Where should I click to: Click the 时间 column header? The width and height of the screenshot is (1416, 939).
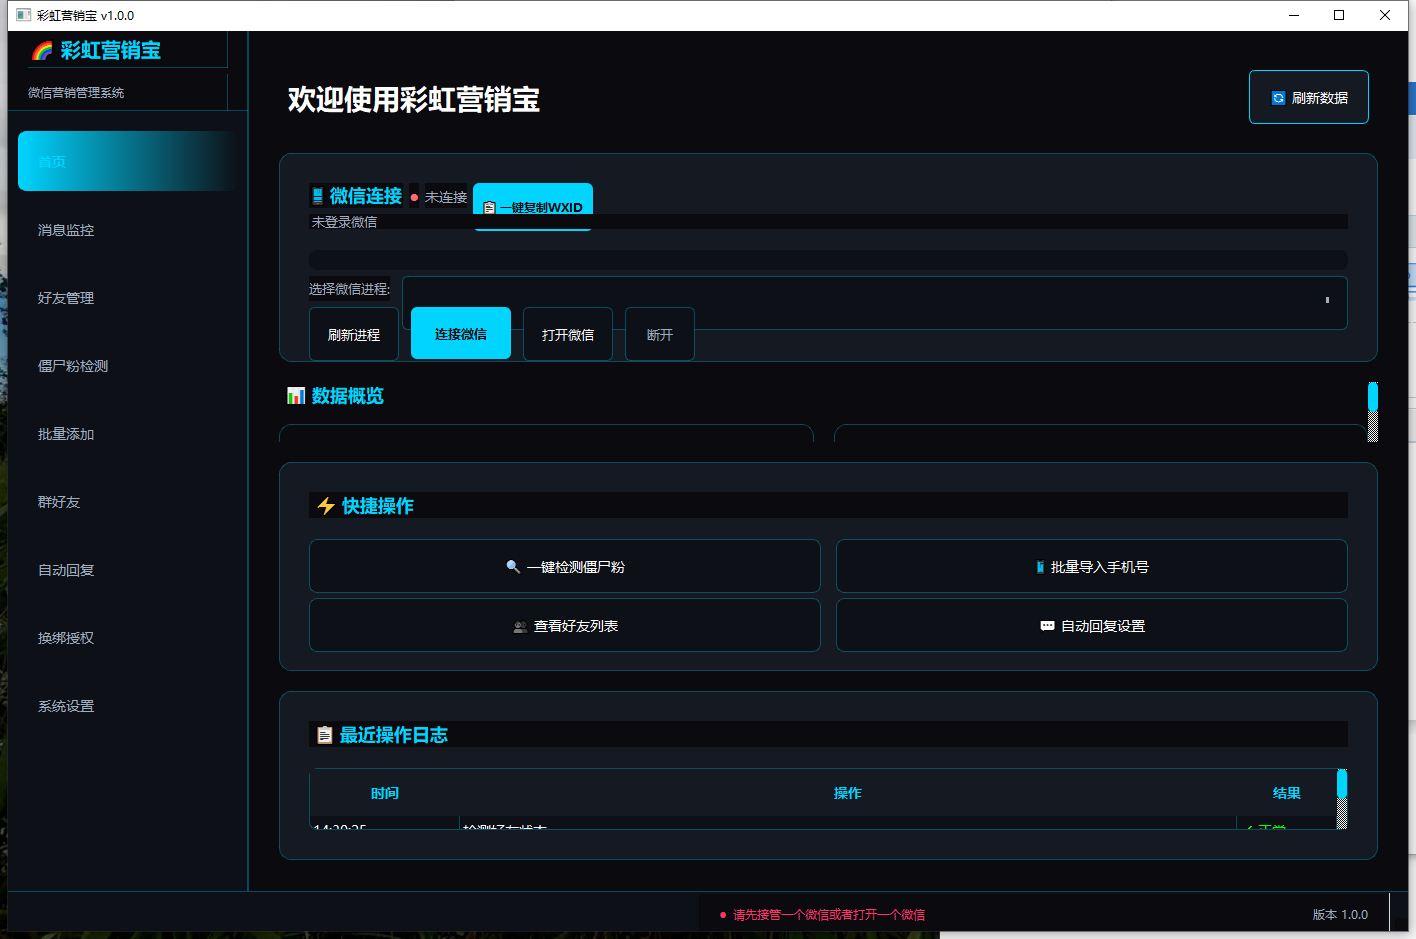point(385,793)
